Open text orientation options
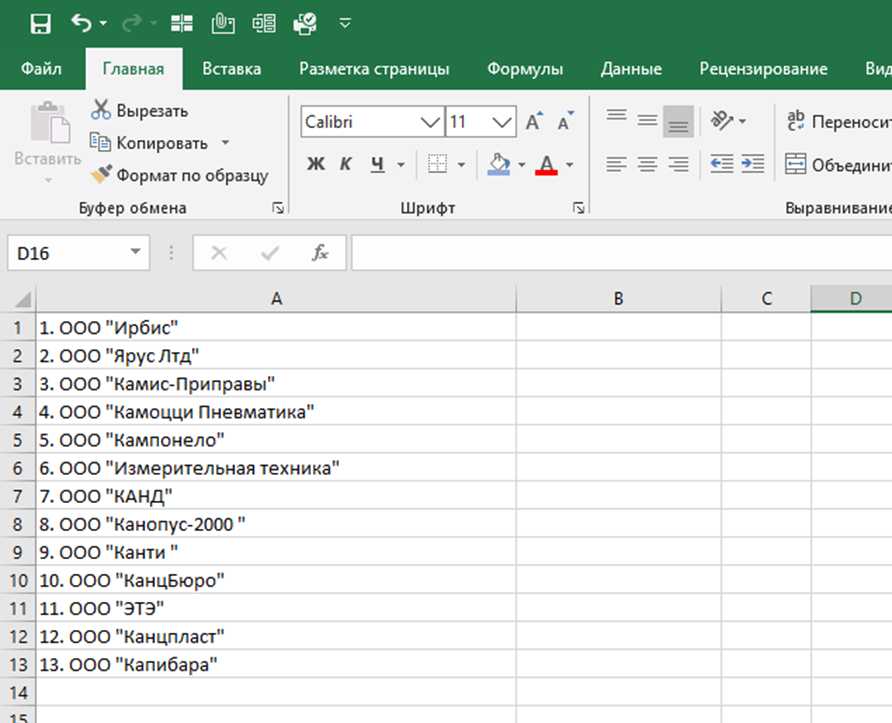The height and width of the screenshot is (723, 892). pyautogui.click(x=728, y=121)
